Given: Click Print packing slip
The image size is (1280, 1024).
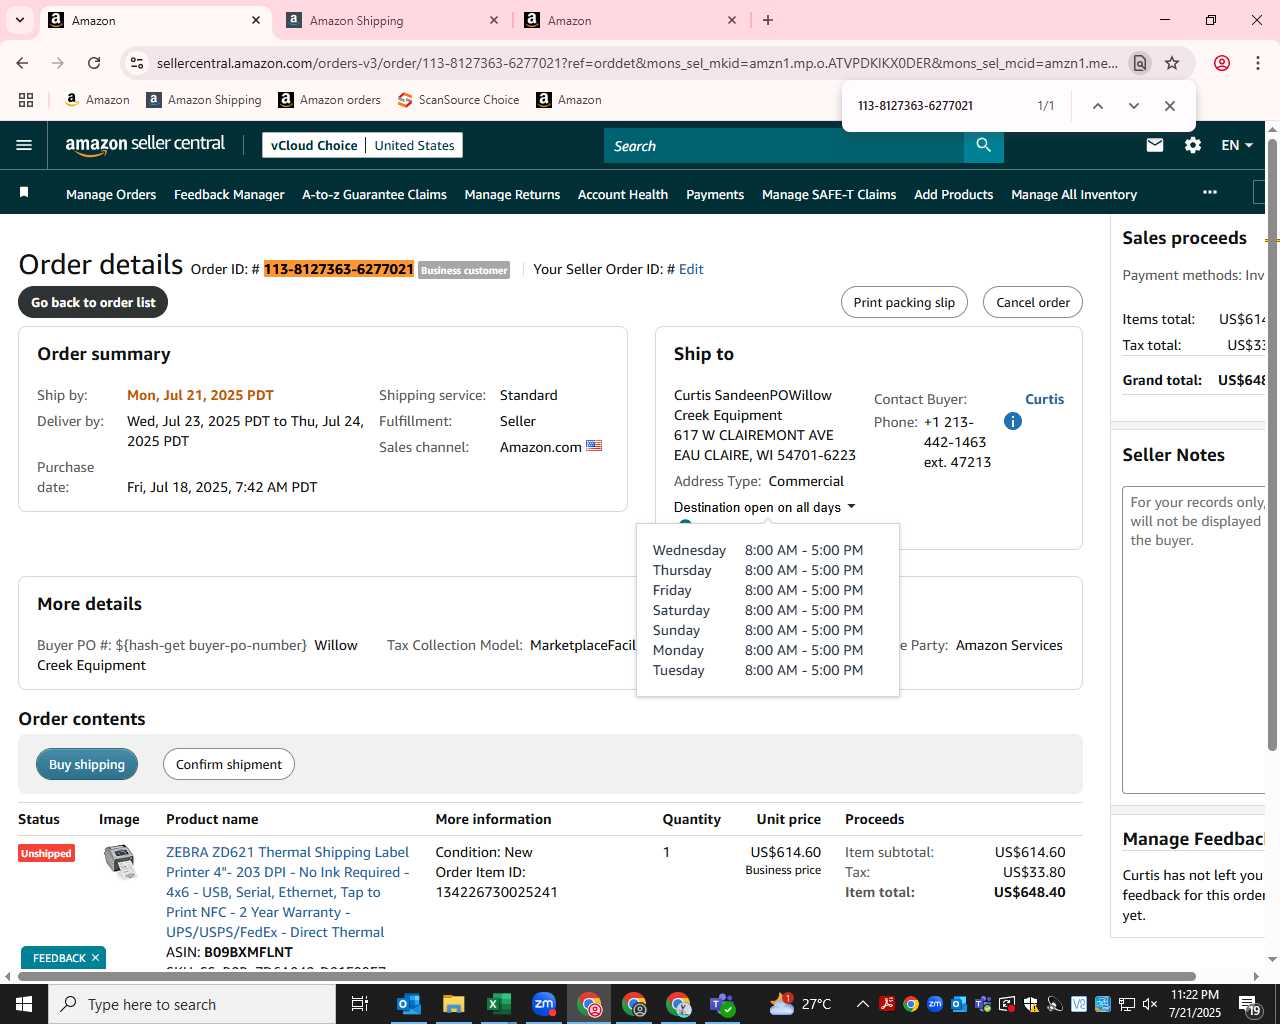Looking at the screenshot, I should point(904,302).
